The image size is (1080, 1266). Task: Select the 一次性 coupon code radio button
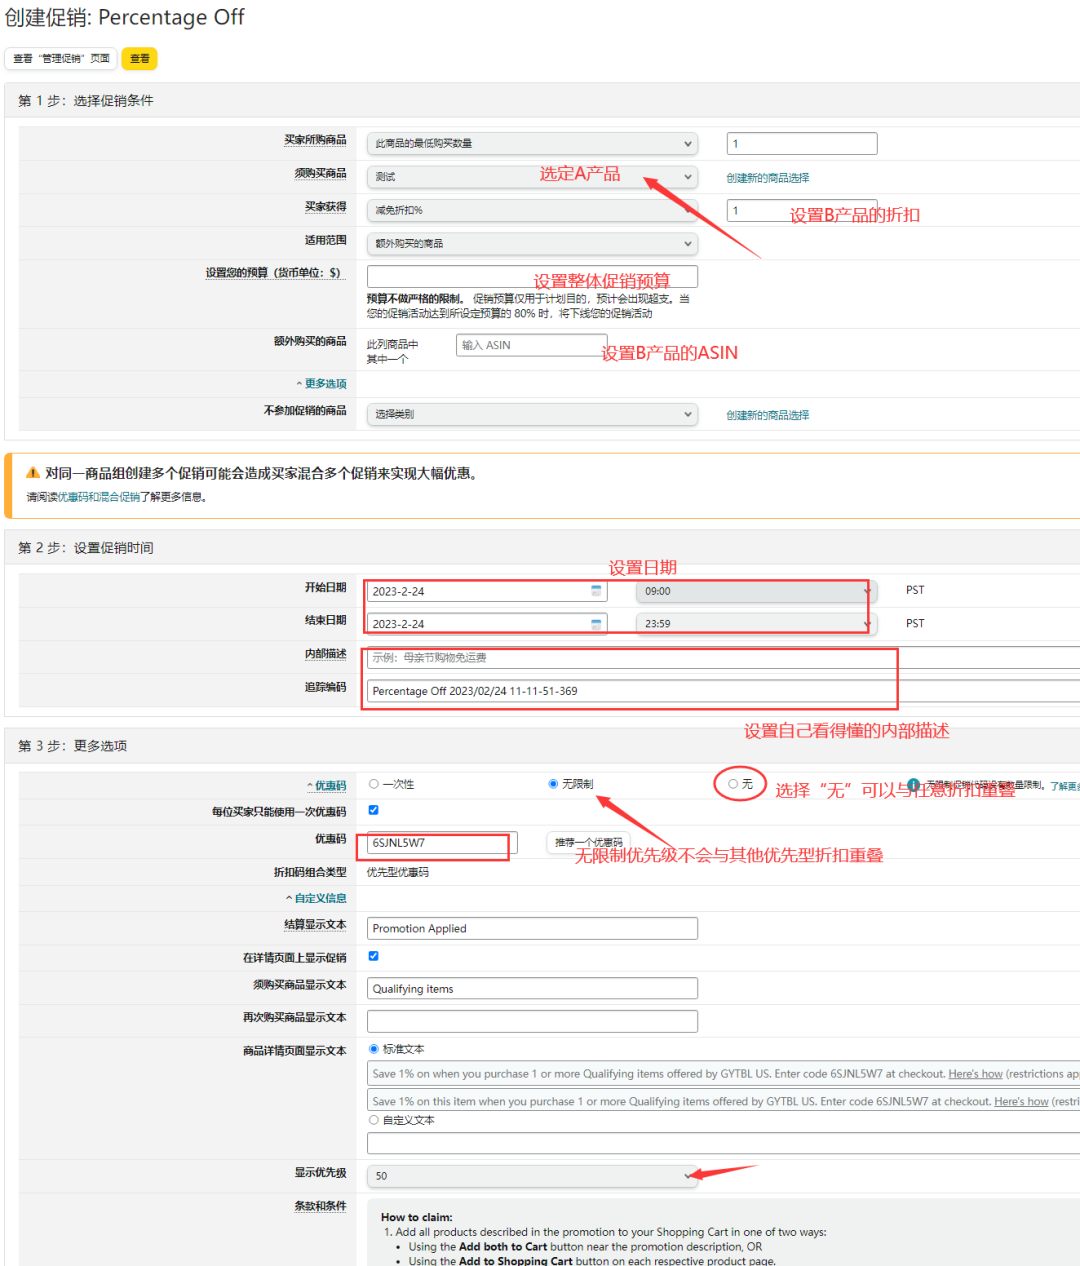click(374, 784)
